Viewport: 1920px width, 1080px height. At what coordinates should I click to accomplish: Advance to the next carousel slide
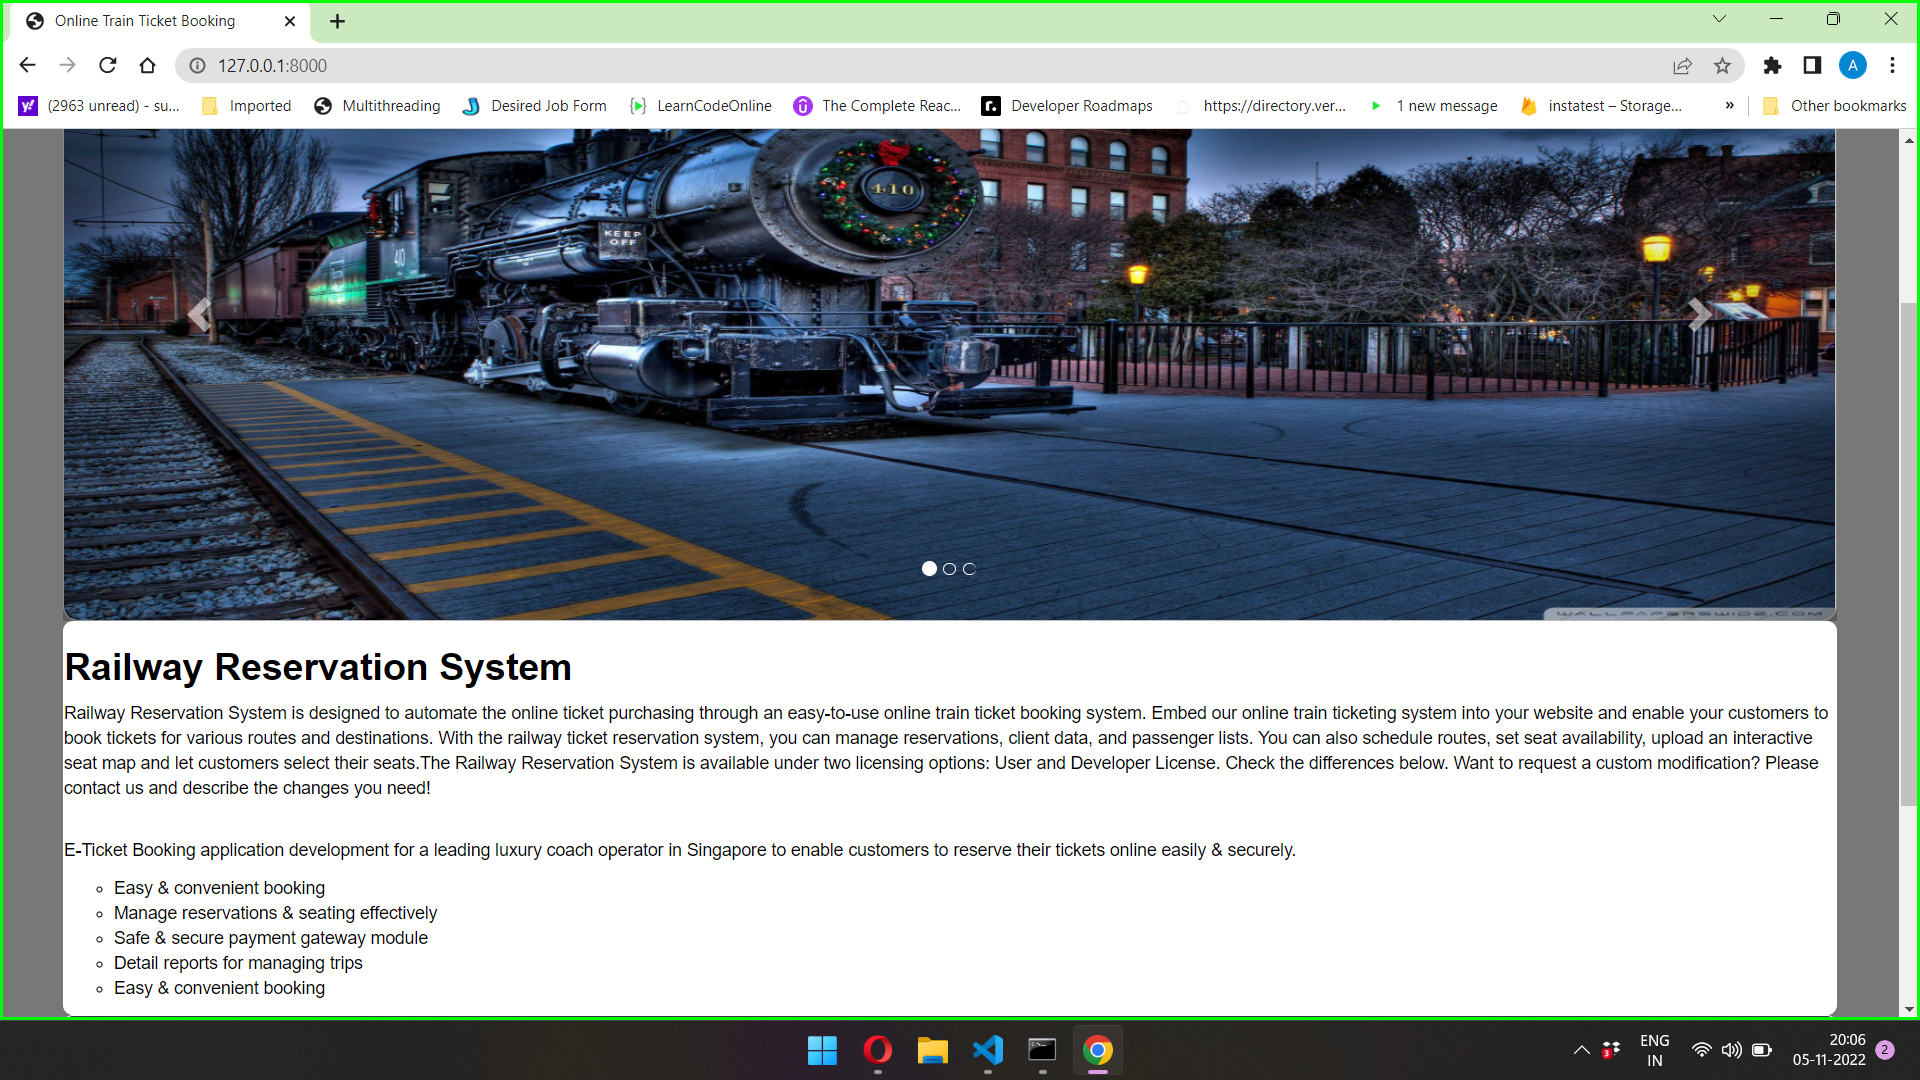[x=1699, y=314]
